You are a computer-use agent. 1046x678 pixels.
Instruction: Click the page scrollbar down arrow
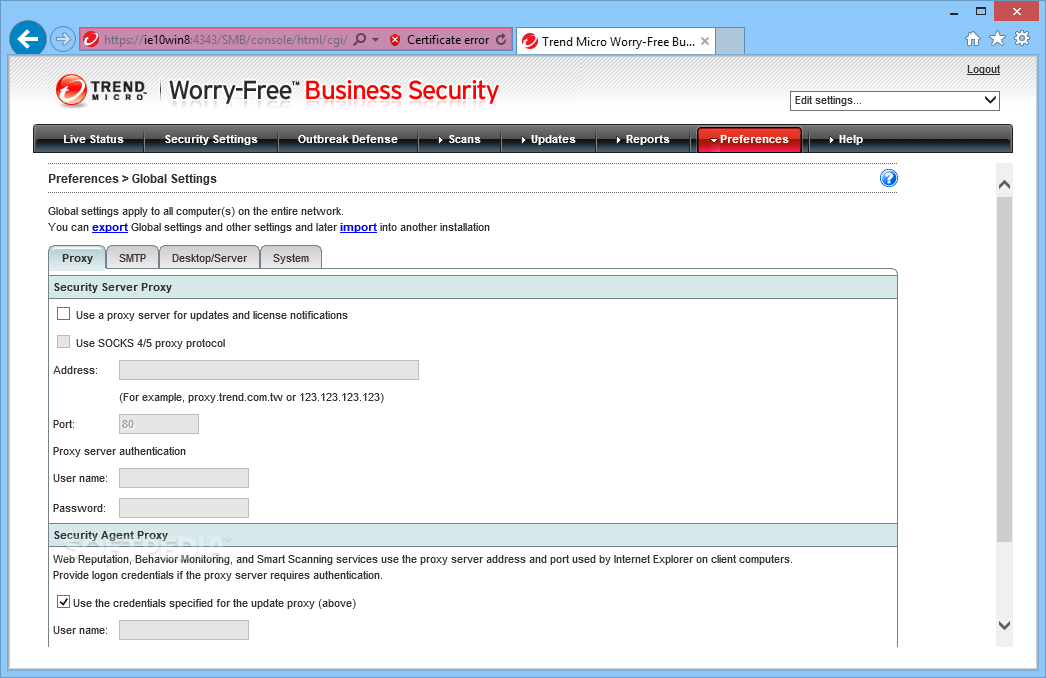pos(1004,625)
